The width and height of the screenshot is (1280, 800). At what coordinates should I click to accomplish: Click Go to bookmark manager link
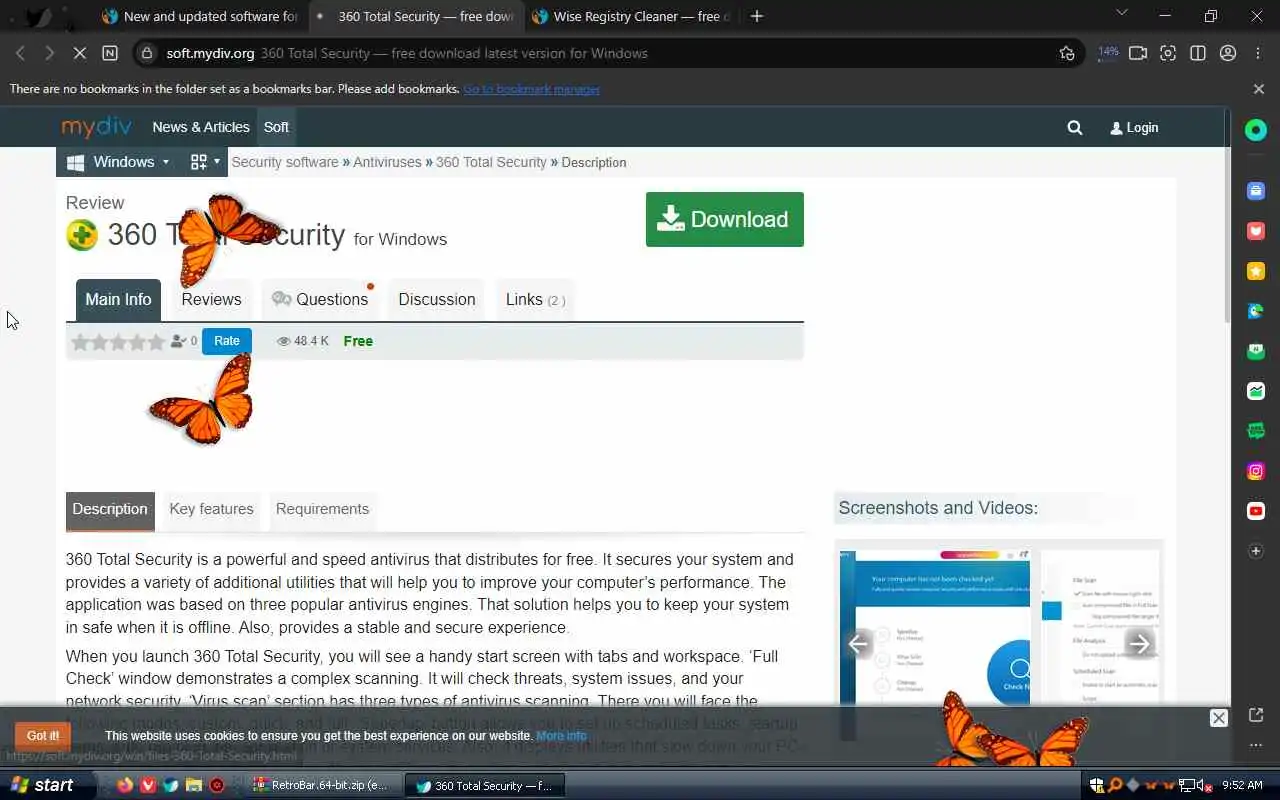pos(531,89)
